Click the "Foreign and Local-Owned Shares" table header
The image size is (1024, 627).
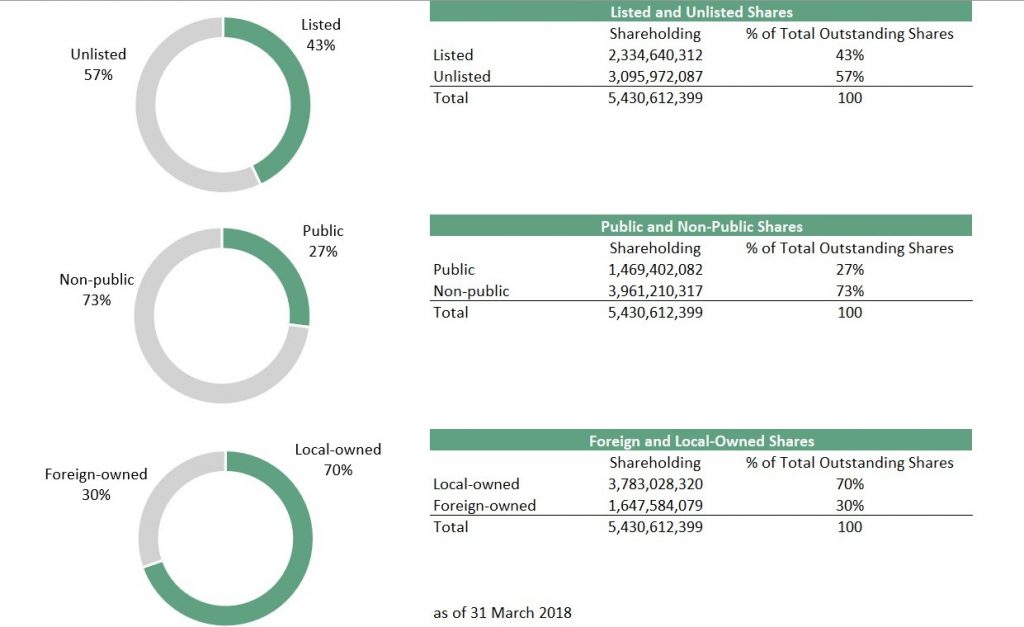click(x=701, y=441)
